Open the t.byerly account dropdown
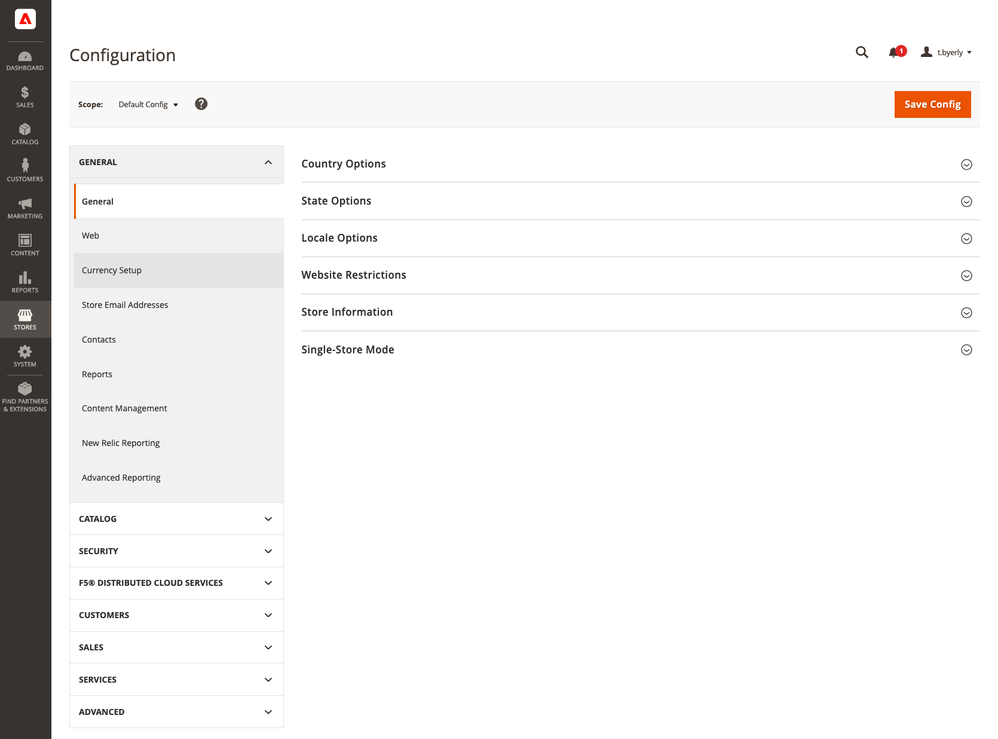Viewport: 998px width, 739px height. (946, 52)
